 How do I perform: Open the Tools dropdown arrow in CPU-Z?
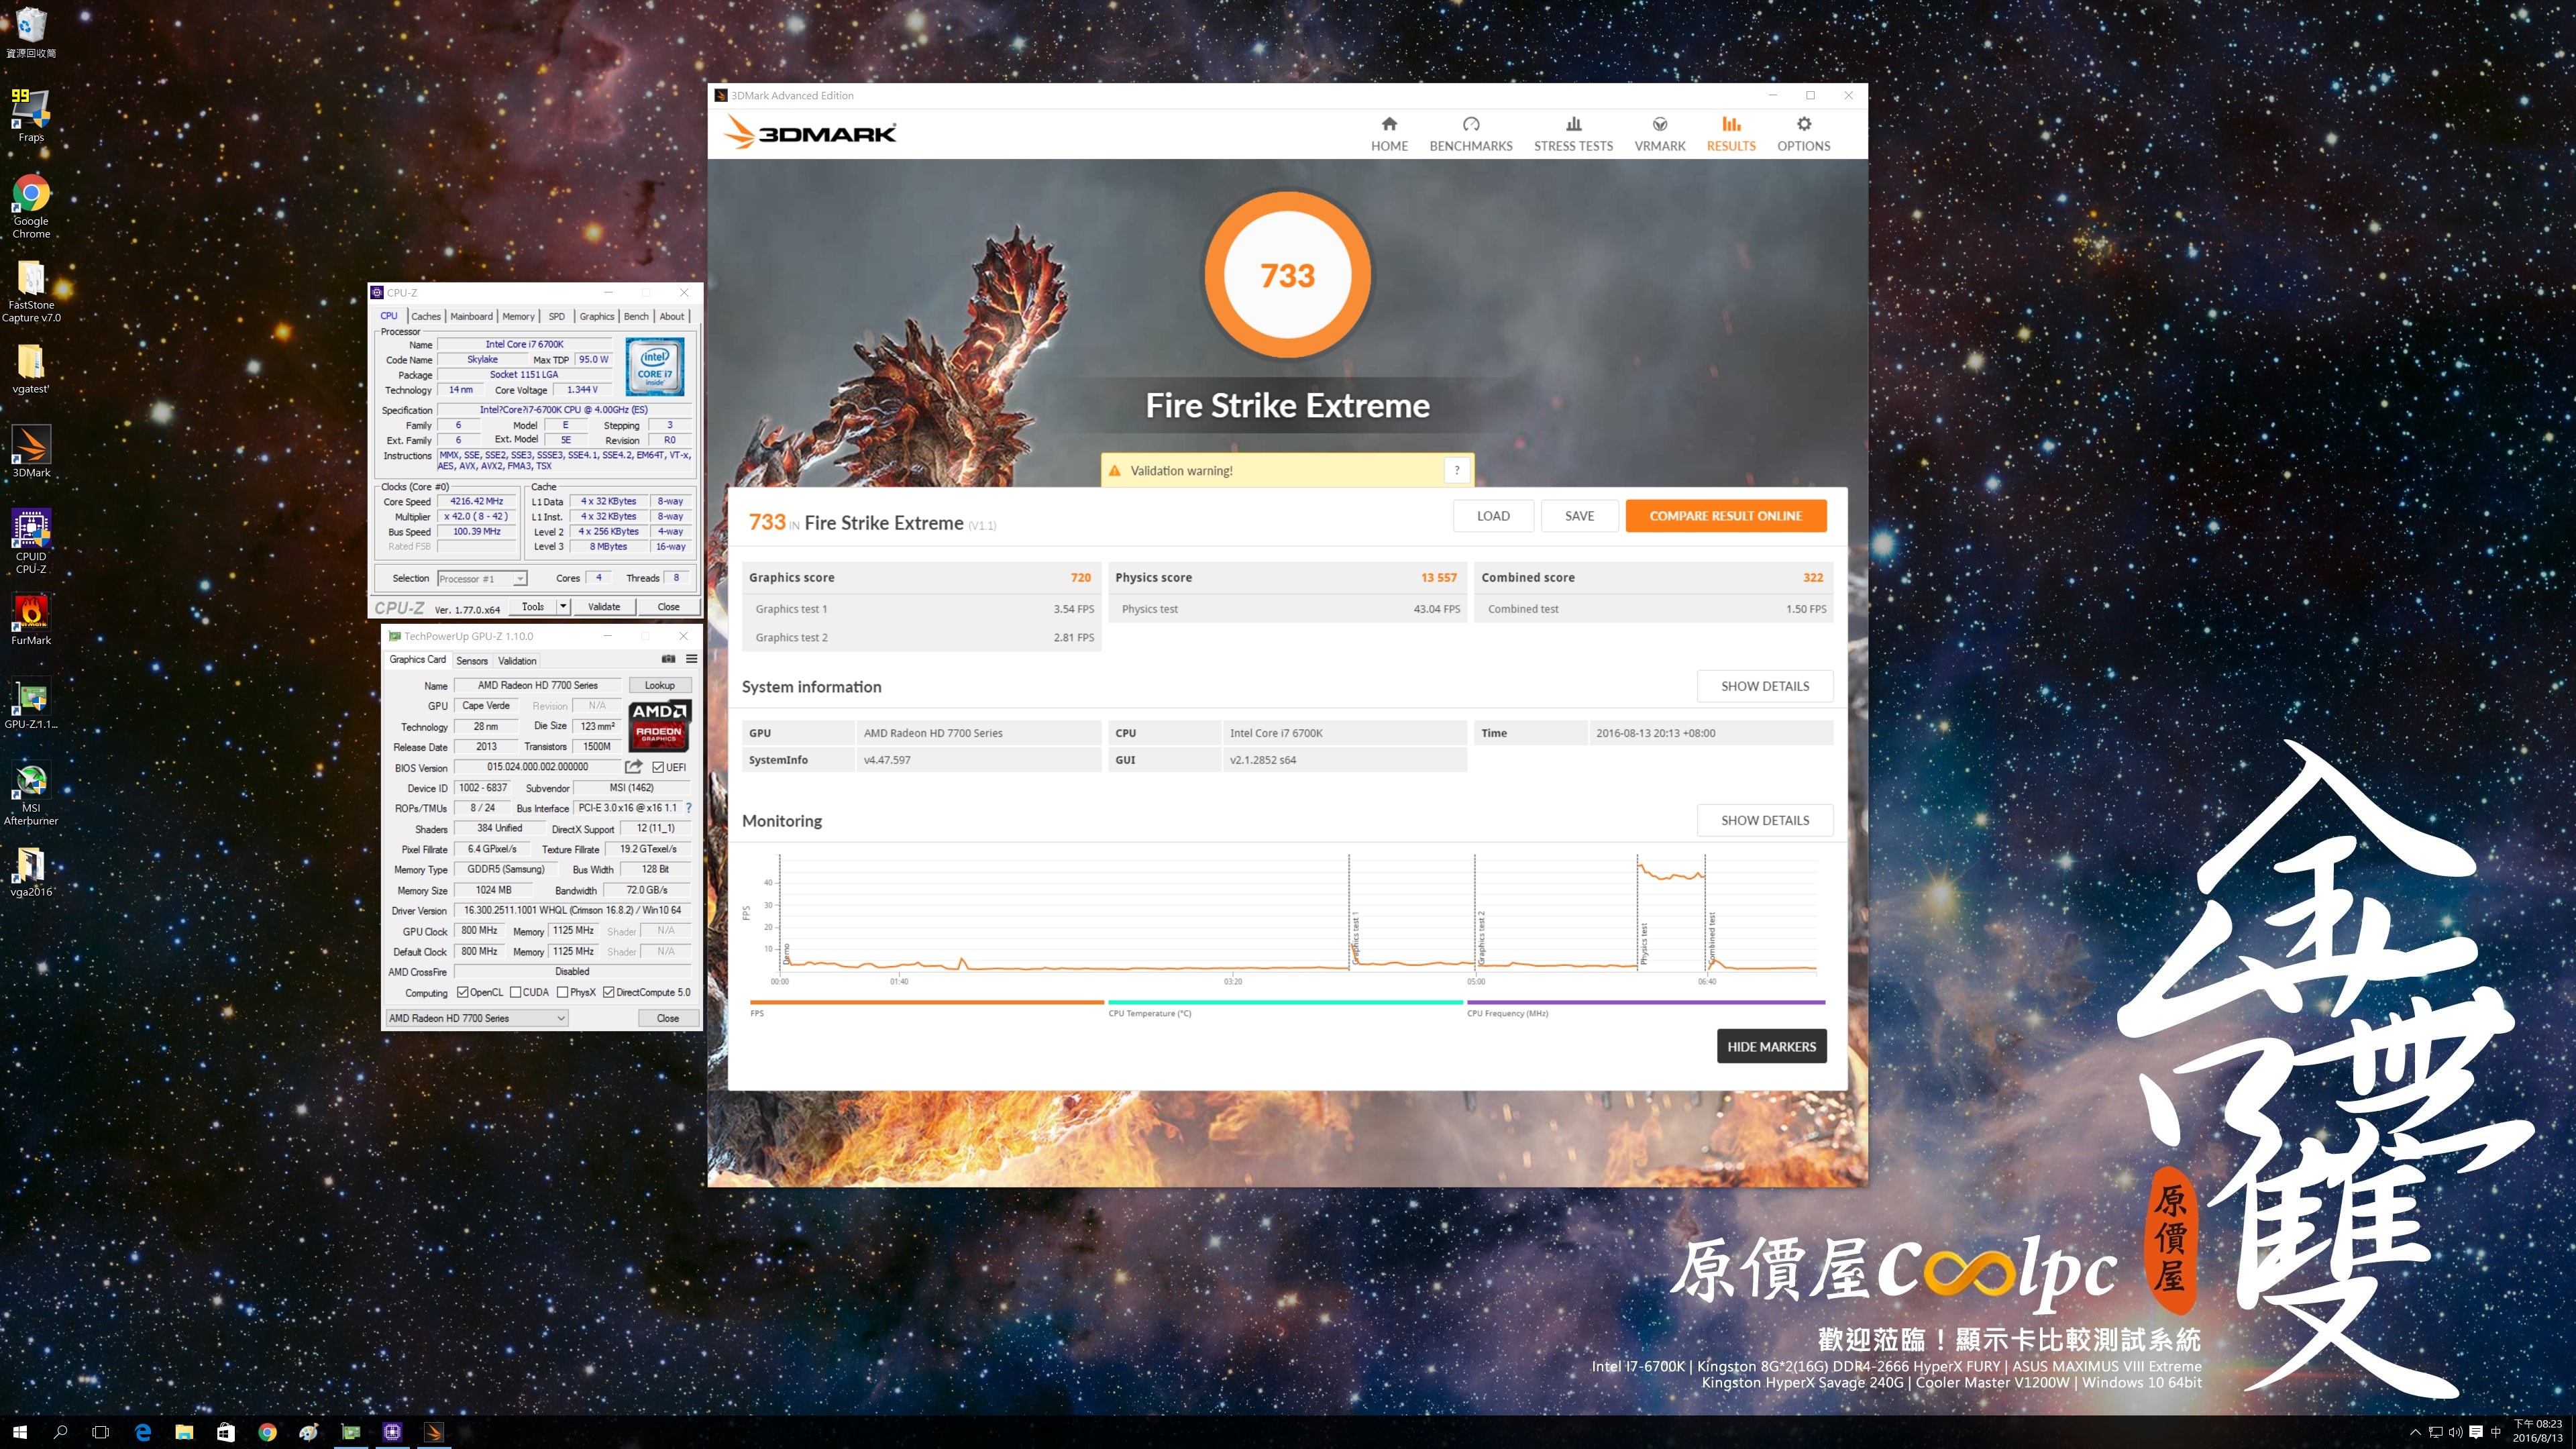coord(563,606)
